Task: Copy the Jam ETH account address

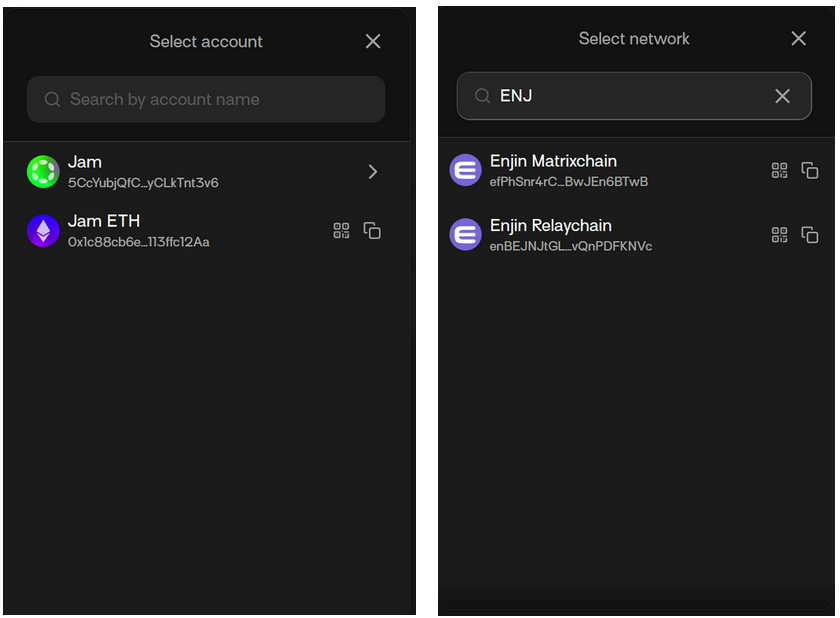Action: (x=372, y=231)
